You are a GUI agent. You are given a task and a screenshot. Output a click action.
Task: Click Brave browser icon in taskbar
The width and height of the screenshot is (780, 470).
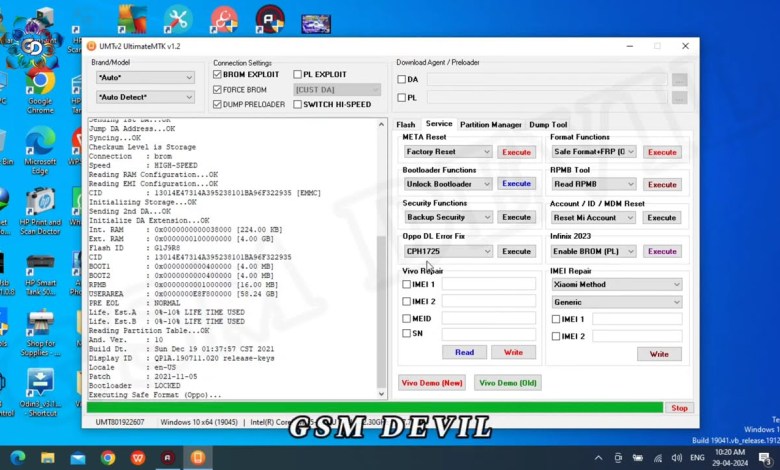point(136,457)
